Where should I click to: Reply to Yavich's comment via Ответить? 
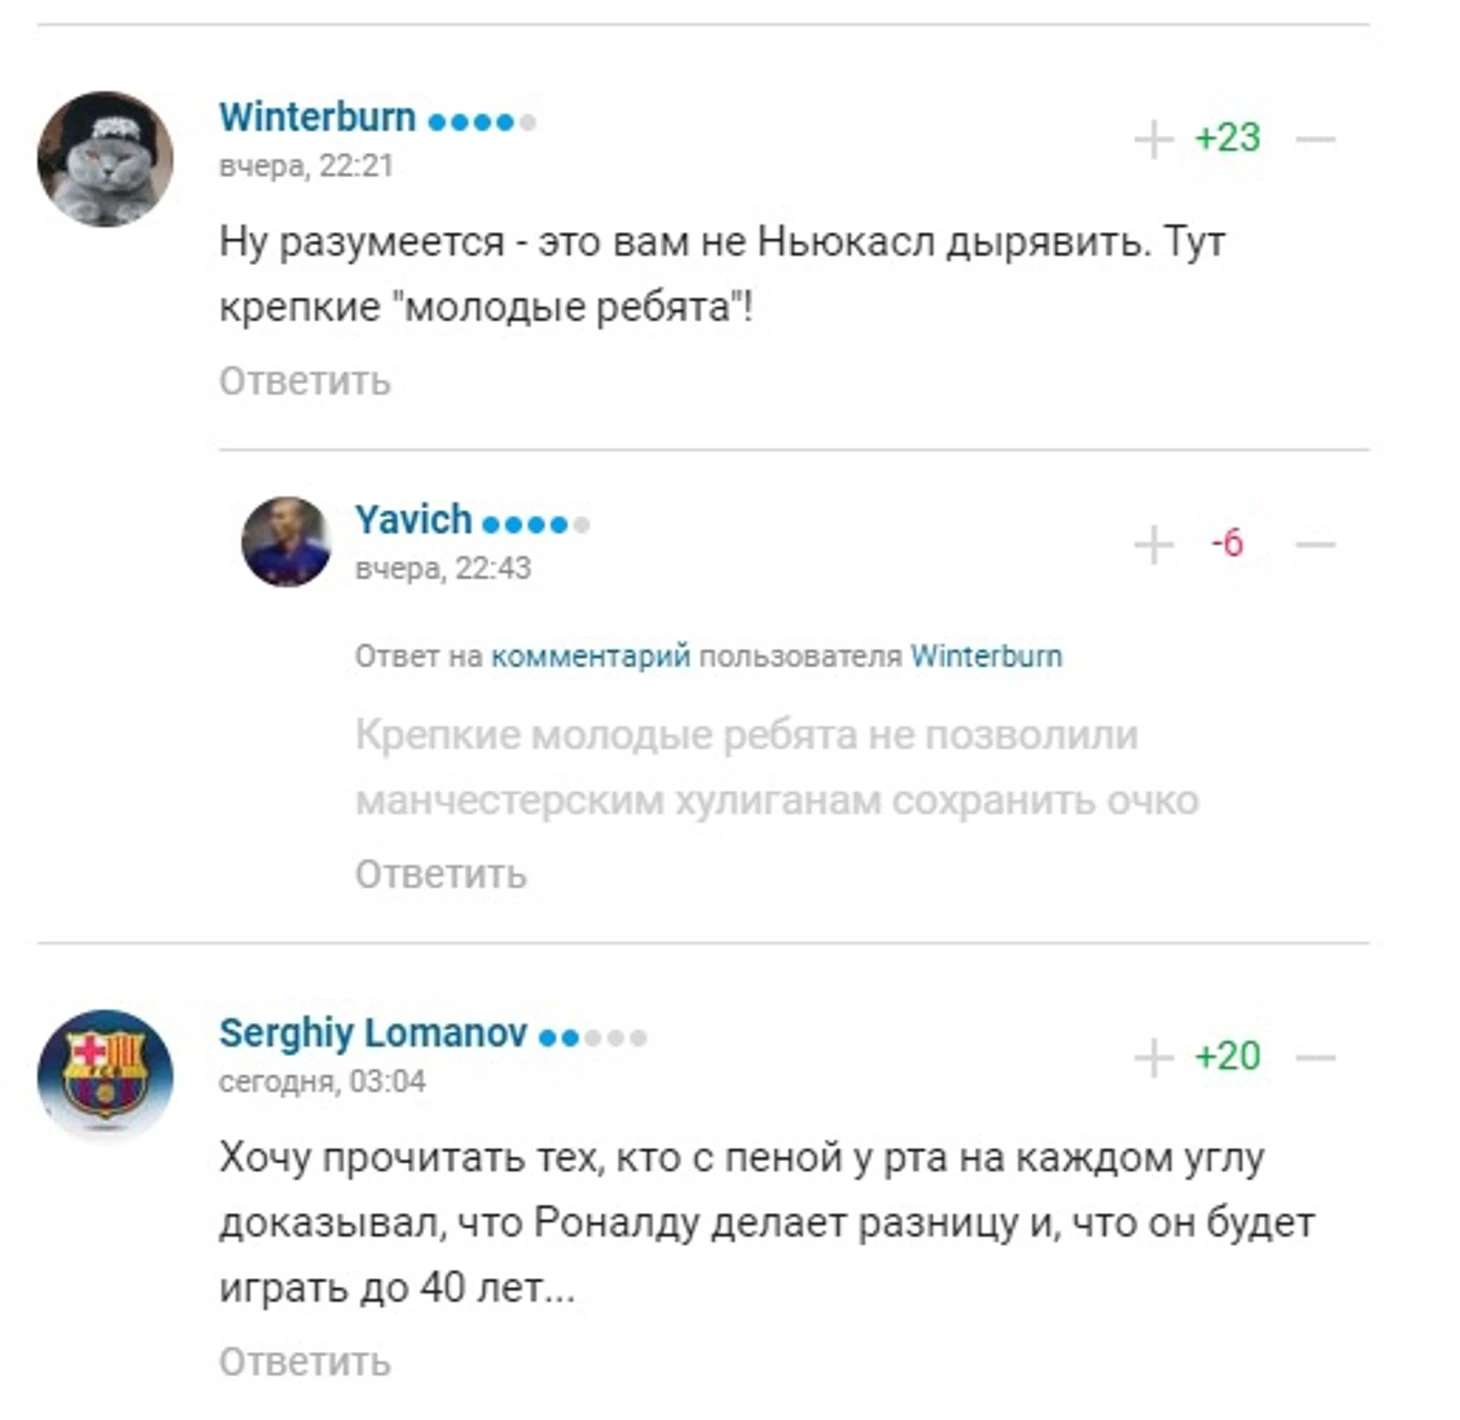(x=441, y=874)
